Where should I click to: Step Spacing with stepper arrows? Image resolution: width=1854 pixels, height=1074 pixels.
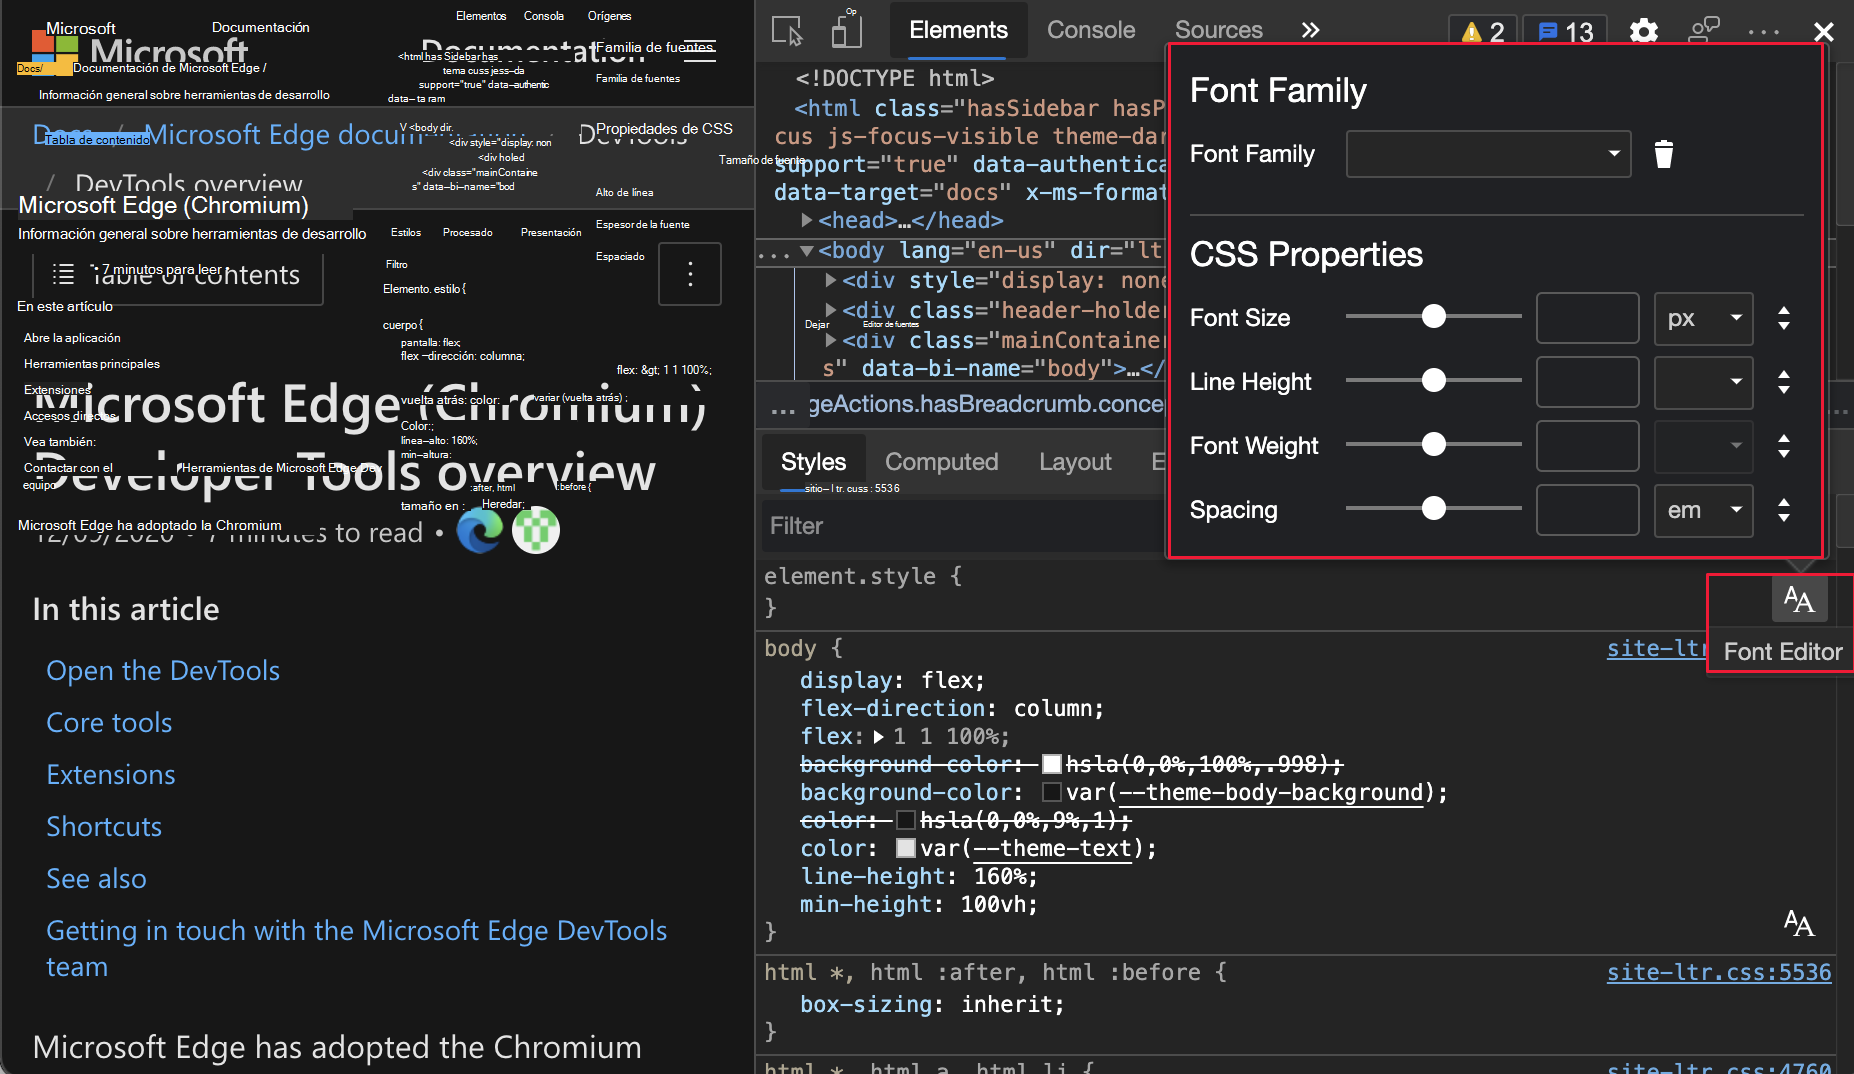(x=1784, y=510)
